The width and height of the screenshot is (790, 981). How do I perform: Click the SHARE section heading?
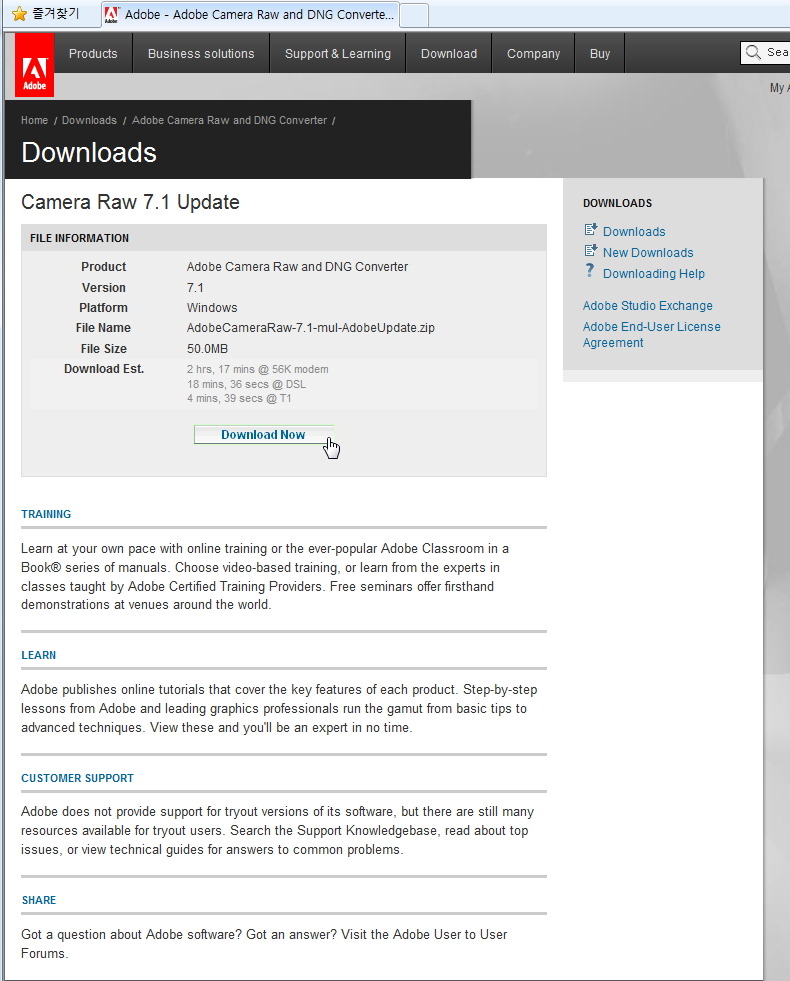point(39,900)
